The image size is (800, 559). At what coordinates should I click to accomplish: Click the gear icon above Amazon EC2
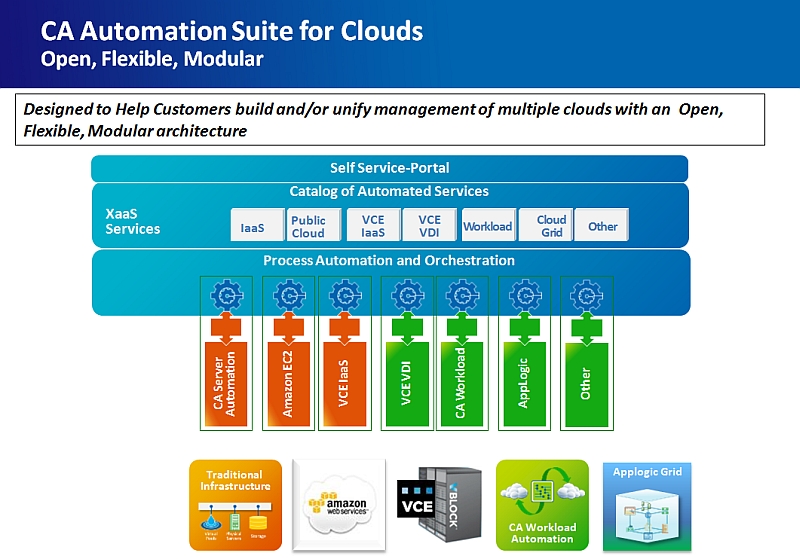[x=289, y=295]
